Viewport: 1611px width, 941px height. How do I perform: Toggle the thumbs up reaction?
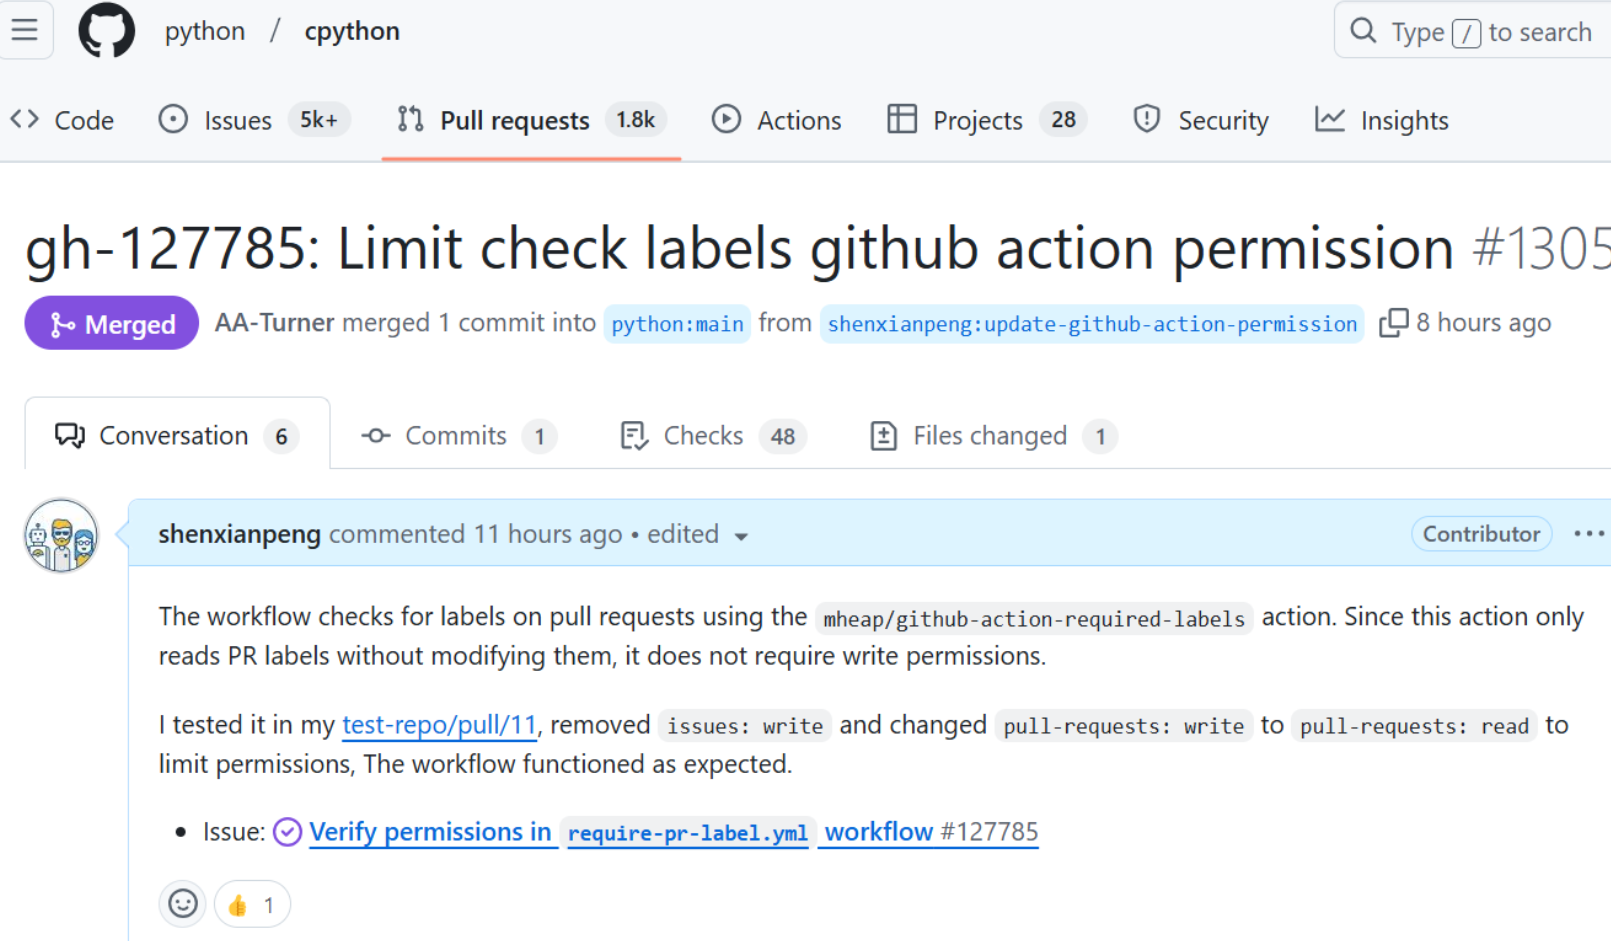252,905
